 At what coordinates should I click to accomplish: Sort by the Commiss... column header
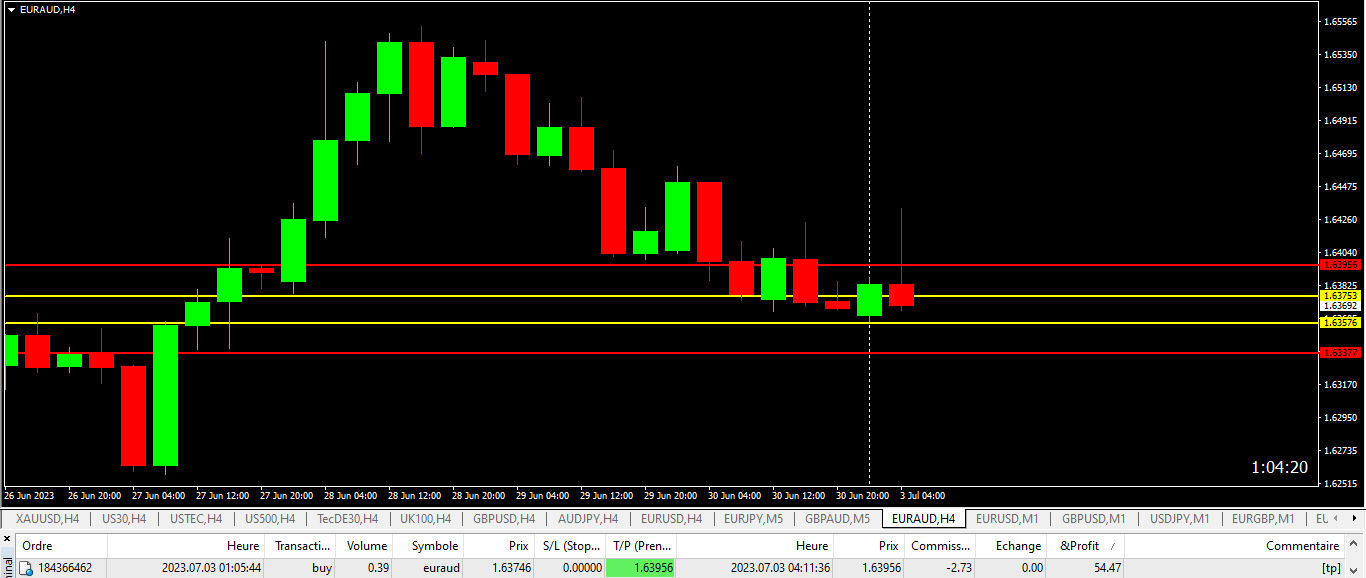(x=940, y=546)
